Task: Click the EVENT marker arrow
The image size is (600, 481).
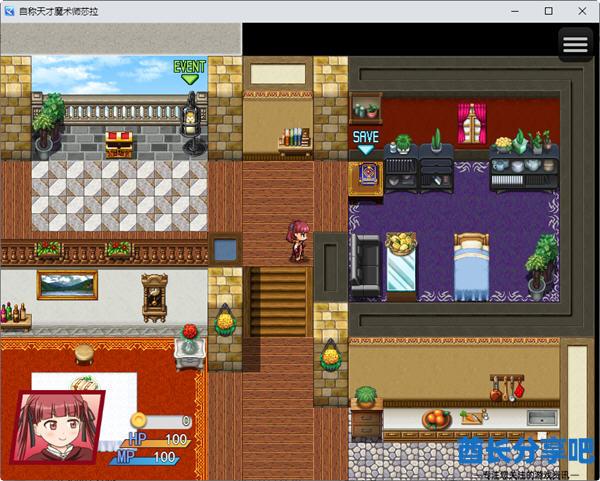Action: pos(190,79)
